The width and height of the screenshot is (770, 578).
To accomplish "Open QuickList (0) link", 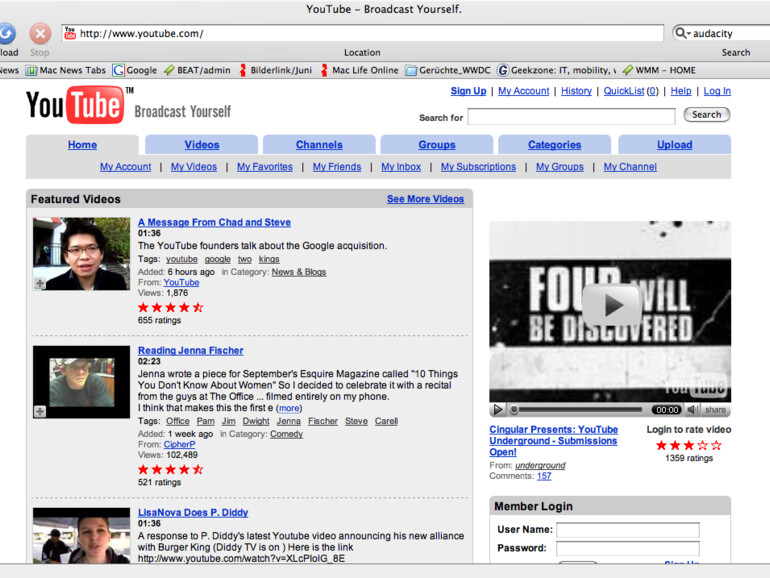I will 631,91.
